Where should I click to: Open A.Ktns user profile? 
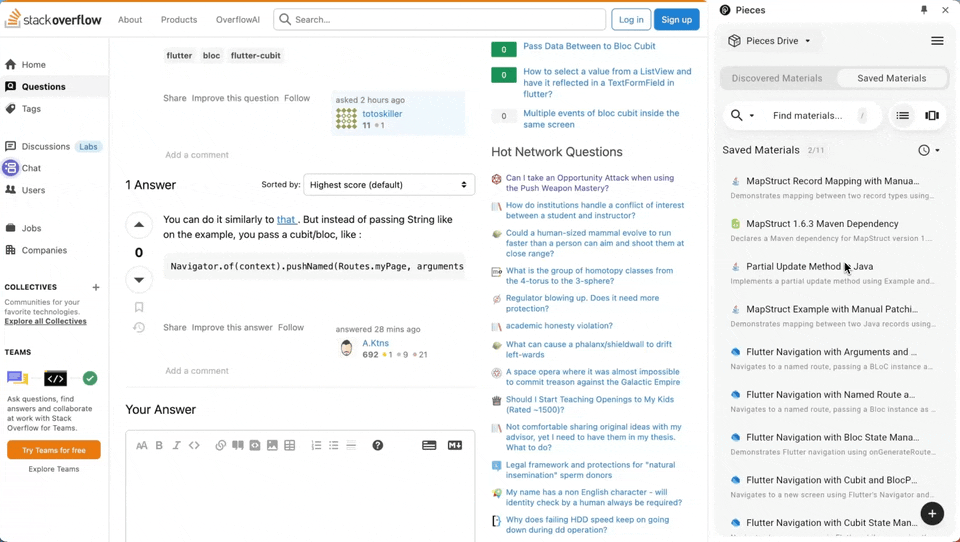(x=375, y=343)
